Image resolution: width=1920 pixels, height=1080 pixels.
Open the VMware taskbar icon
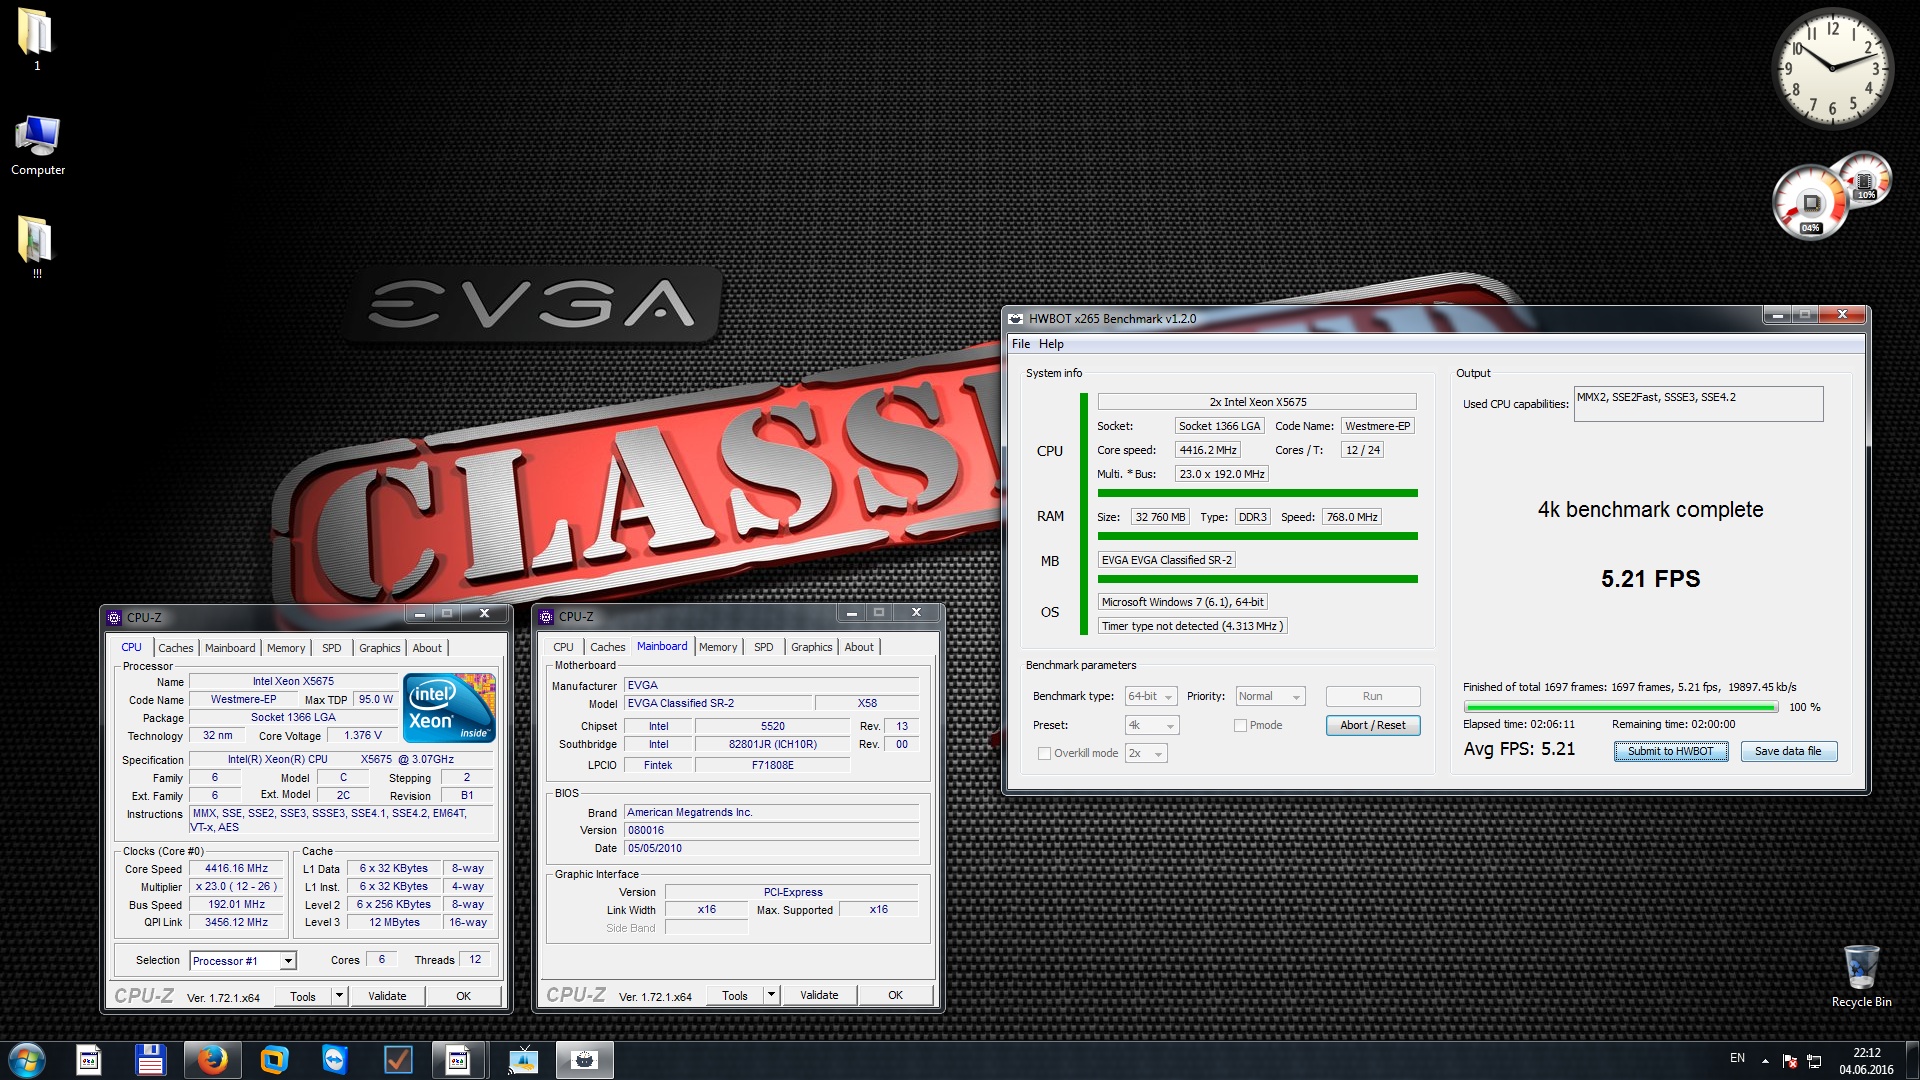pos(273,1060)
